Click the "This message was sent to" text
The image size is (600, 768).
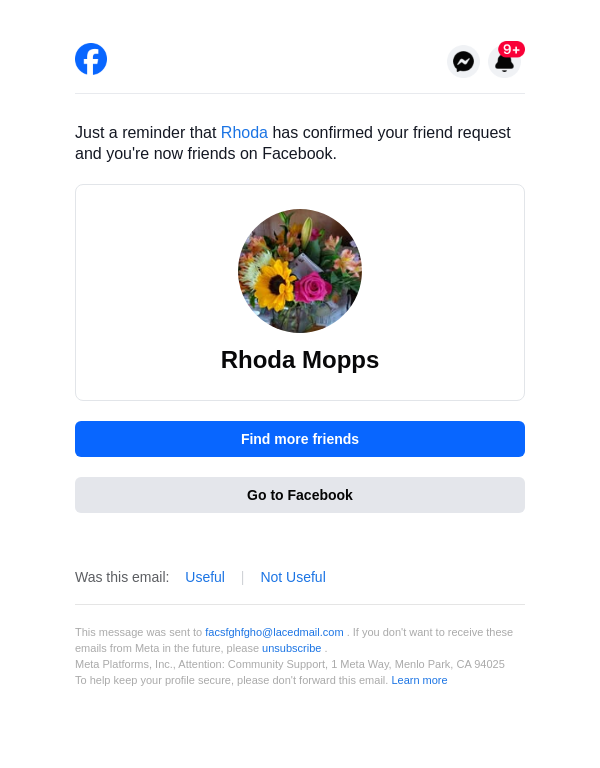click(138, 632)
